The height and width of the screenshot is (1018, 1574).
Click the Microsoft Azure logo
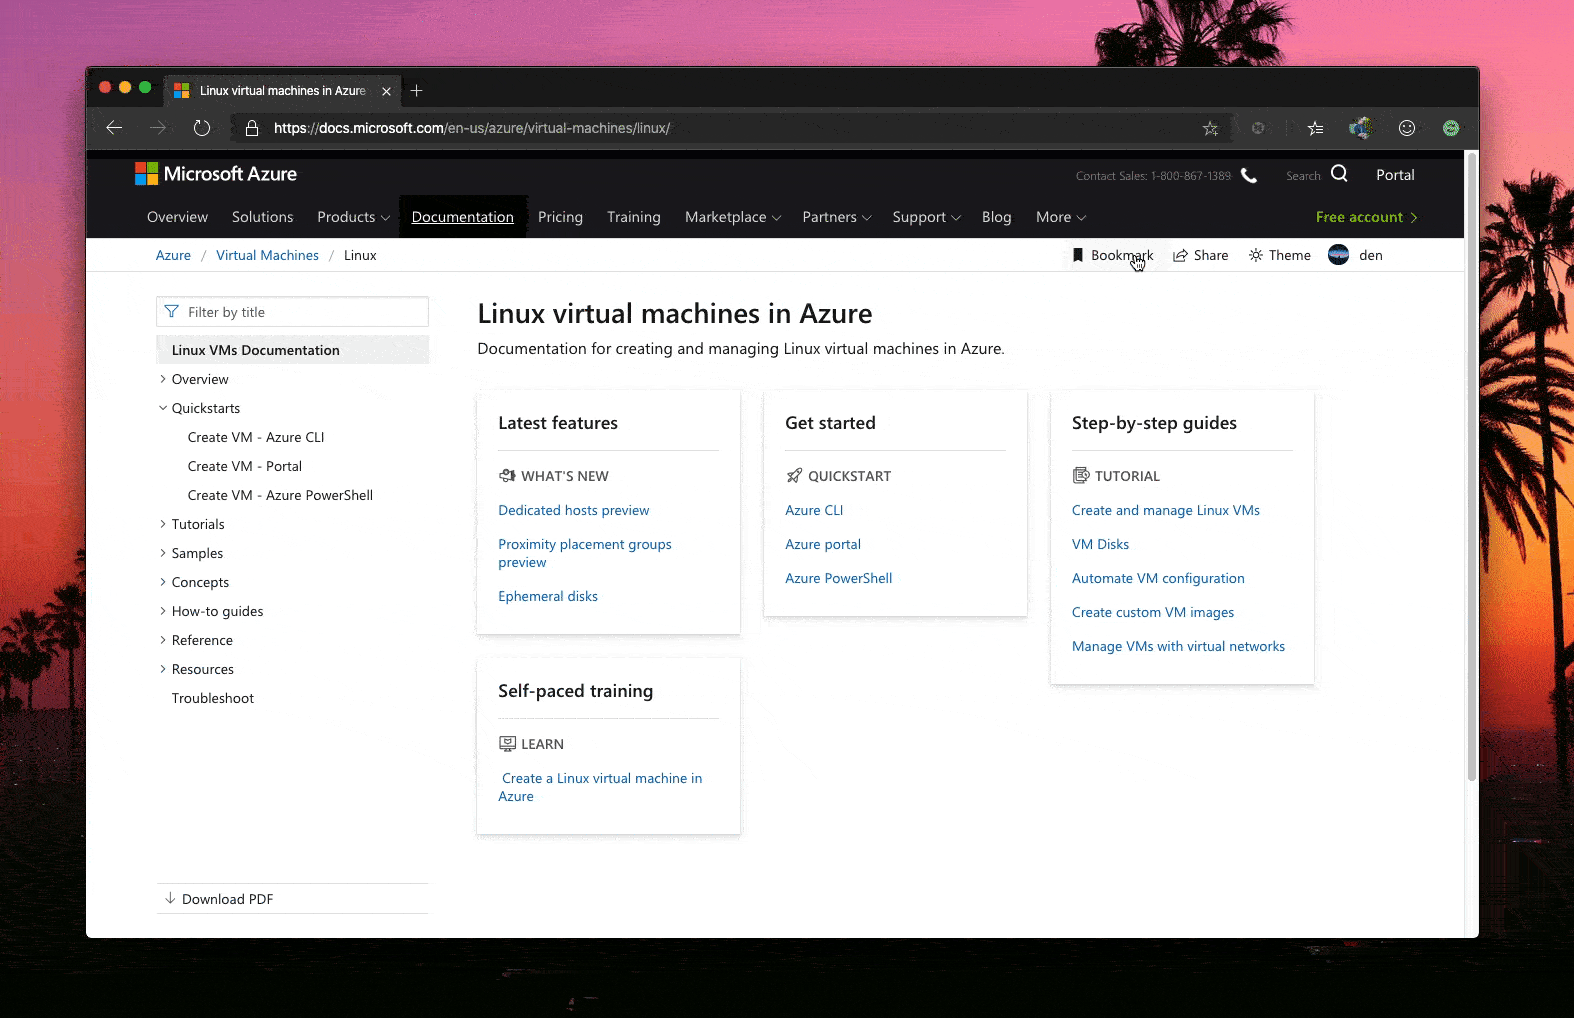coord(216,174)
